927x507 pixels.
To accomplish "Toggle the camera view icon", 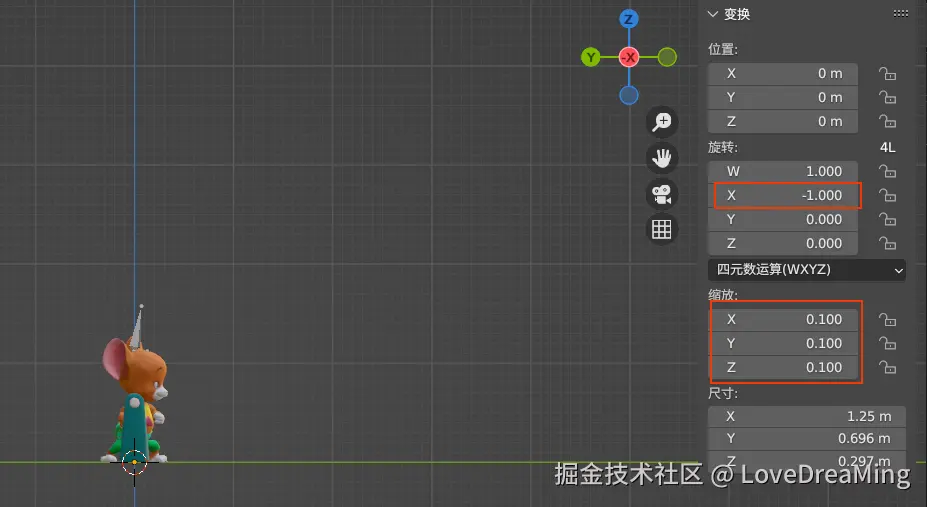I will click(x=662, y=194).
